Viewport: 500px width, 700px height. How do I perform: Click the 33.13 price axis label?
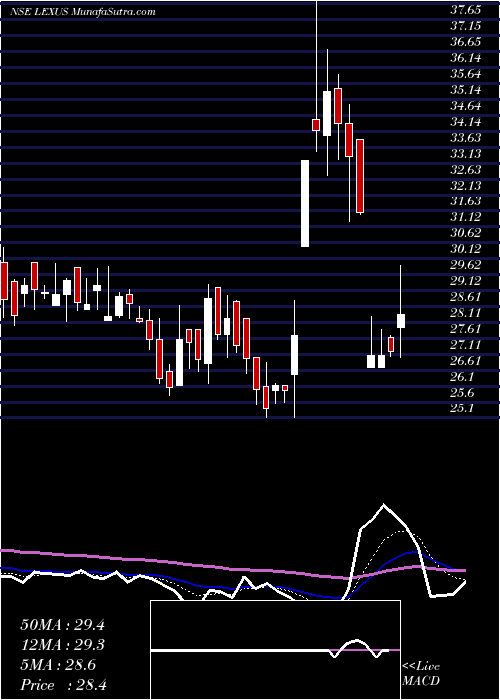coord(465,154)
